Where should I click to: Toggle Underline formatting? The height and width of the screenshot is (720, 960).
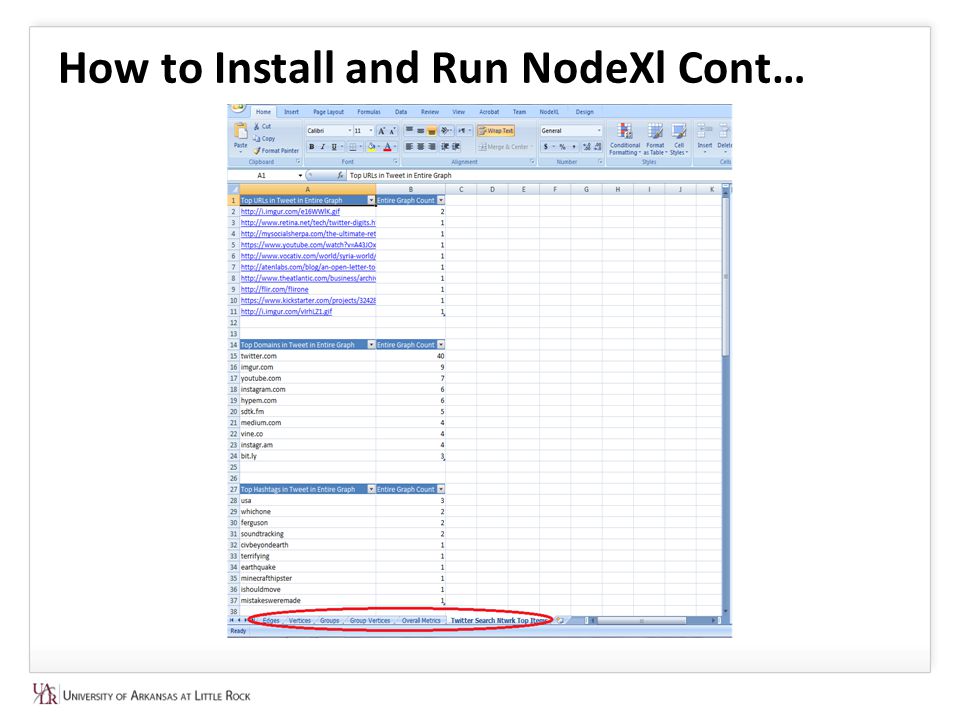[334, 147]
